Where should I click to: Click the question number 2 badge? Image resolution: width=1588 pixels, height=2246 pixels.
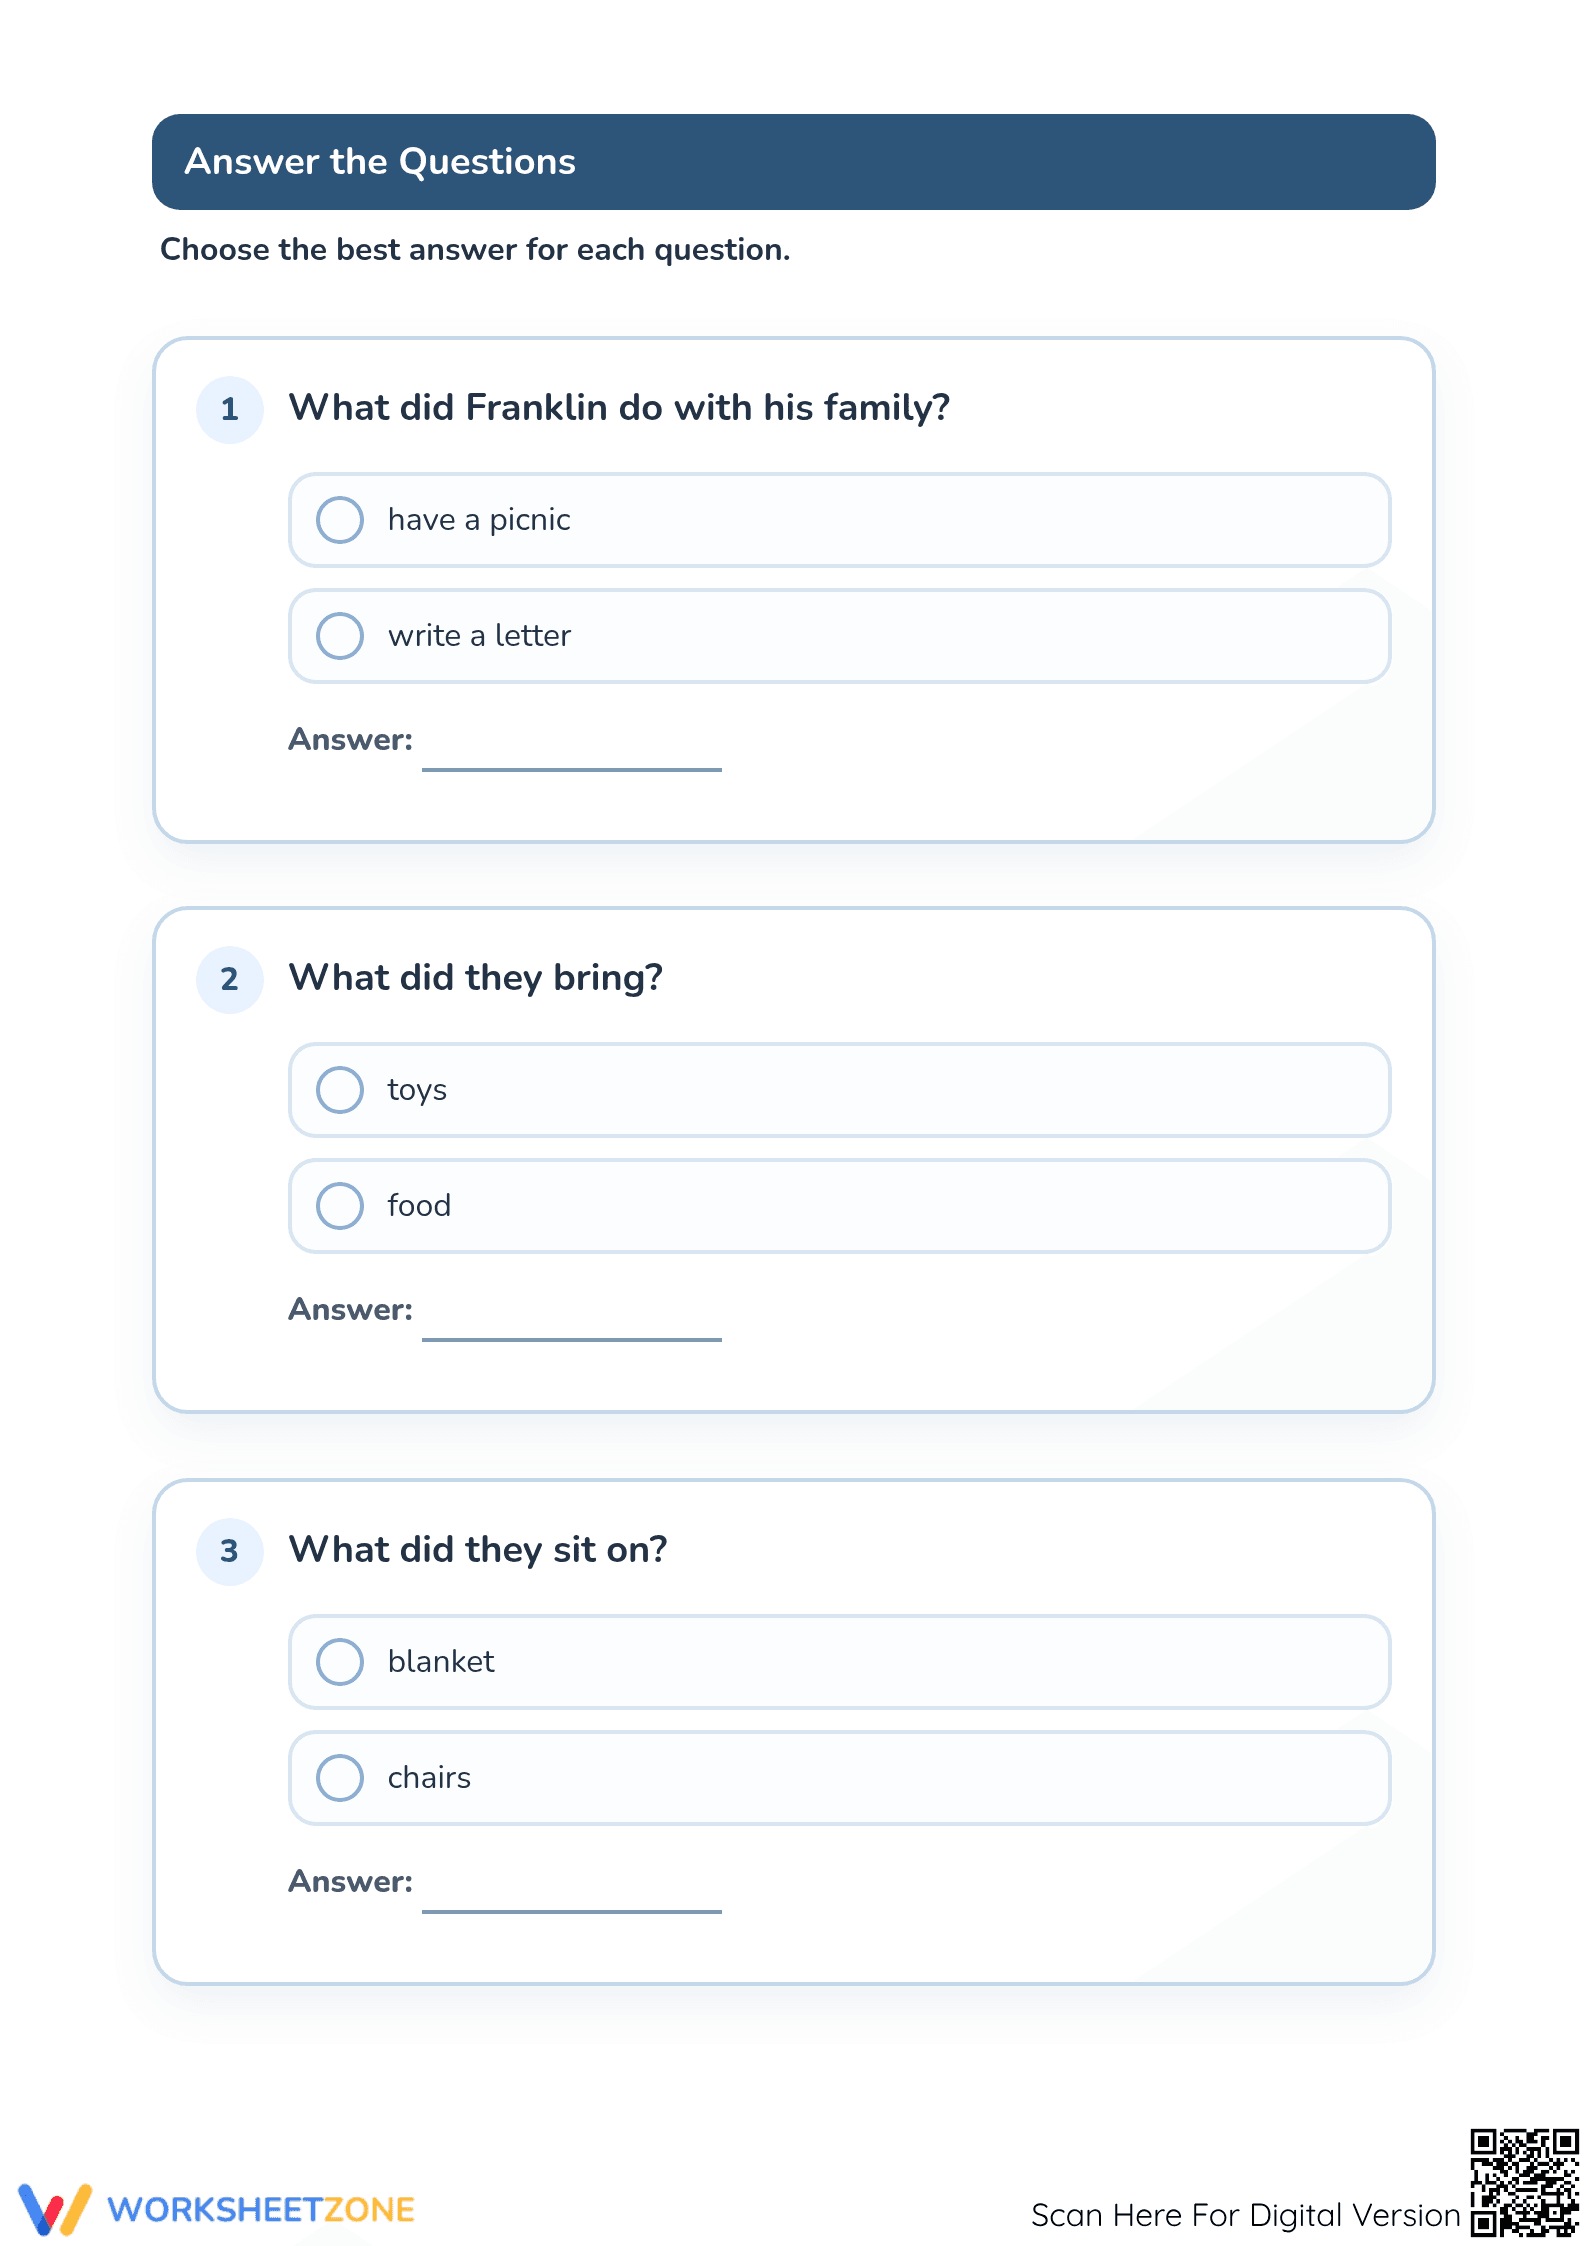coord(230,979)
